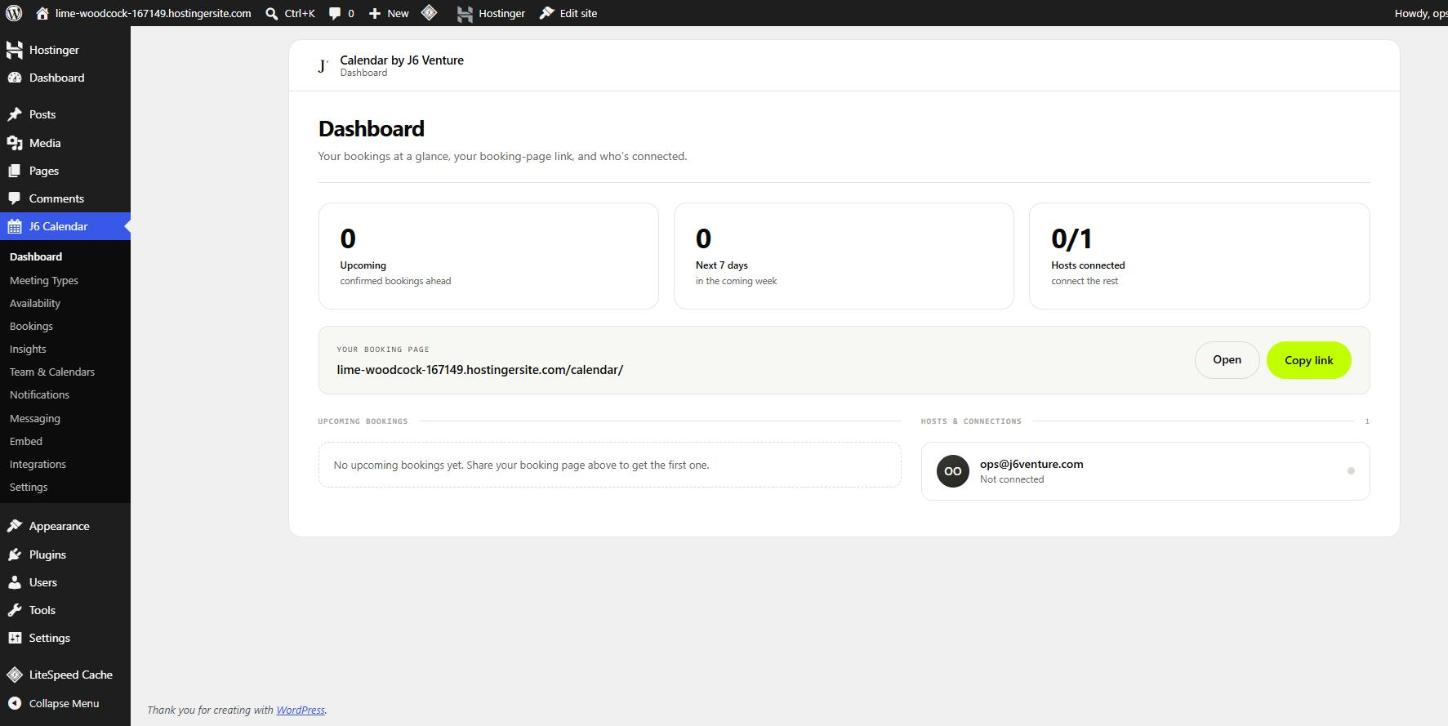Open Pages icon in sidebar
The height and width of the screenshot is (726, 1448).
pyautogui.click(x=15, y=171)
